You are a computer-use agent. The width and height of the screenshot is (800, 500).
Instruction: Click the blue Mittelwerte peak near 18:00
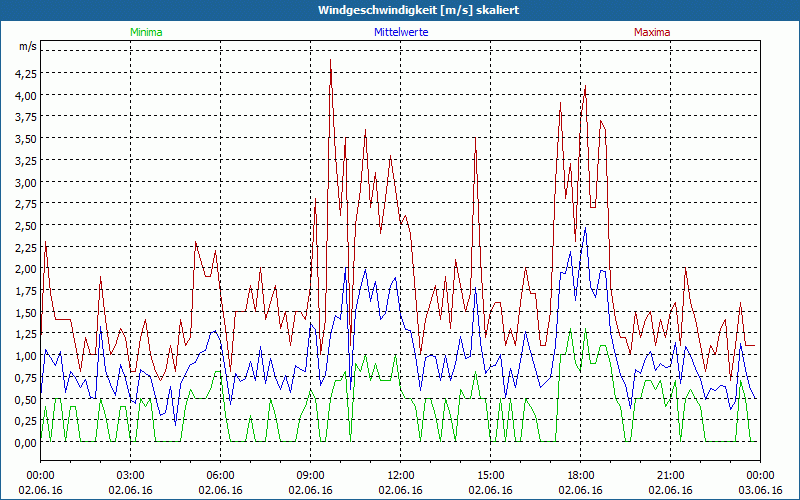click(586, 228)
